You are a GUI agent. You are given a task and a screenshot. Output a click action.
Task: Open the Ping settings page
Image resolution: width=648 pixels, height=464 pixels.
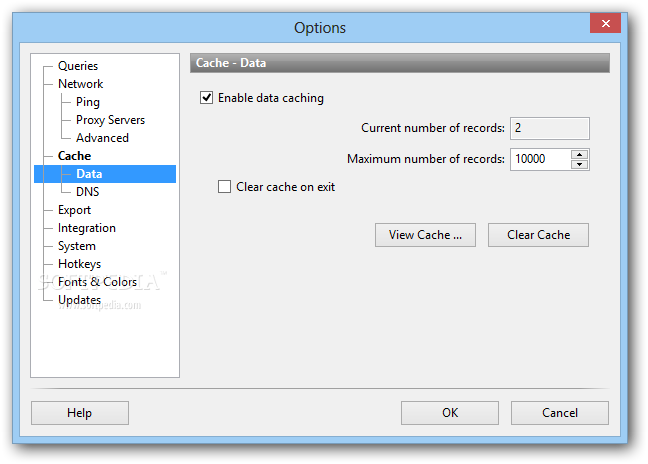point(88,102)
